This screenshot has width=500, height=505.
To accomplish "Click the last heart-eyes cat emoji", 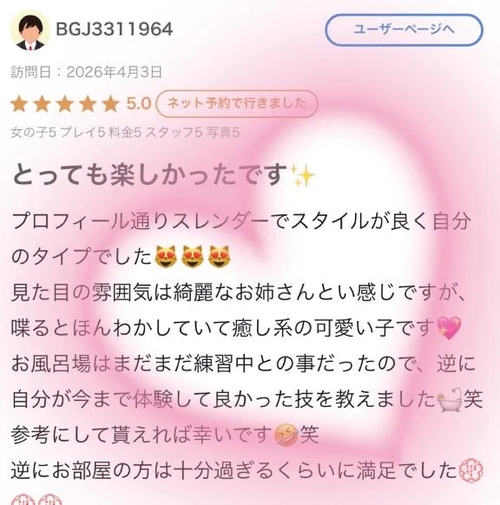I will coord(219,257).
